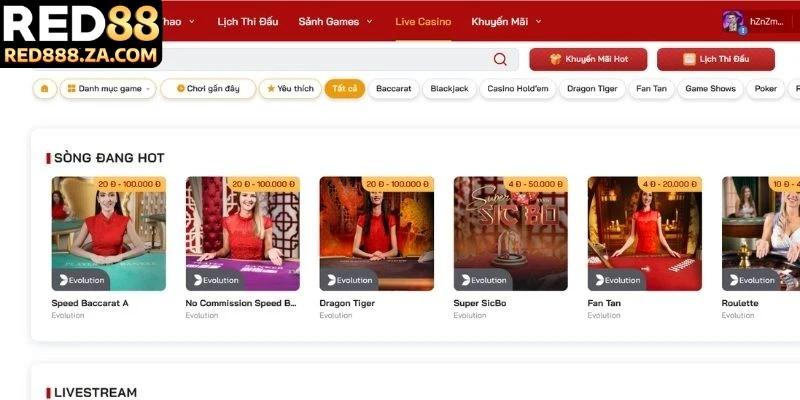
Task: Click the Speed Baccarat A title
Action: pos(90,303)
